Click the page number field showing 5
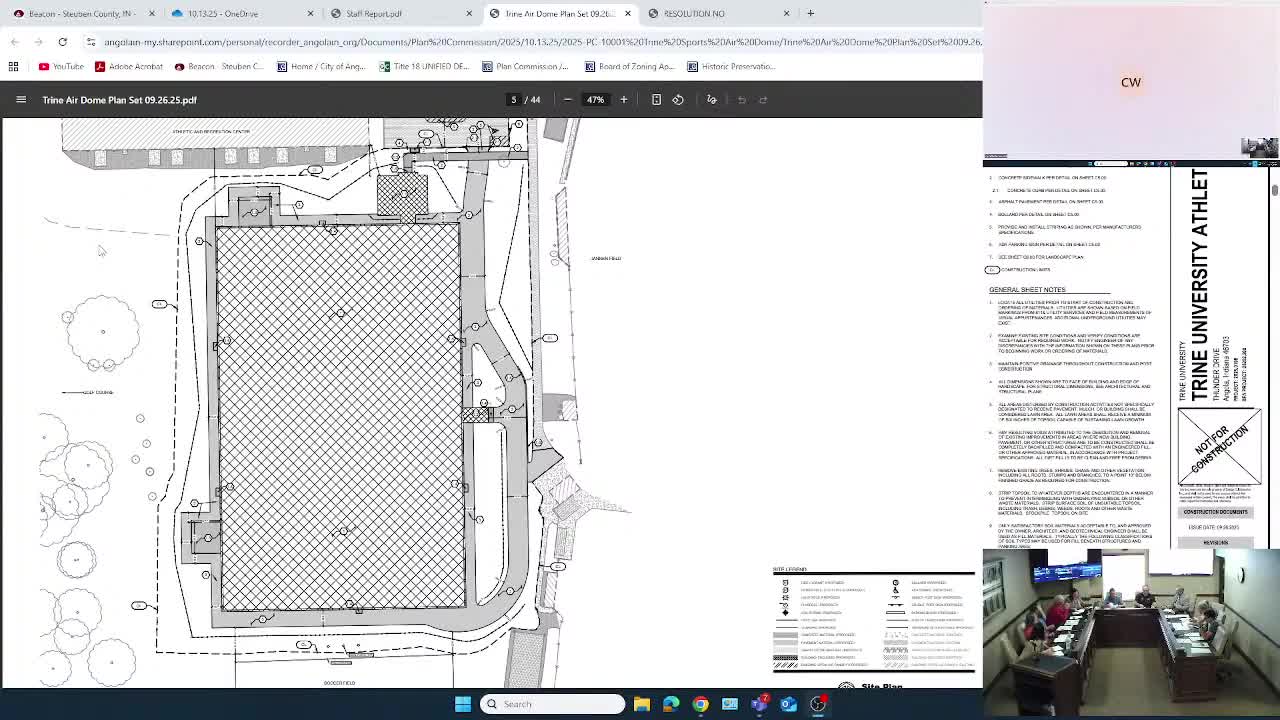 514,99
